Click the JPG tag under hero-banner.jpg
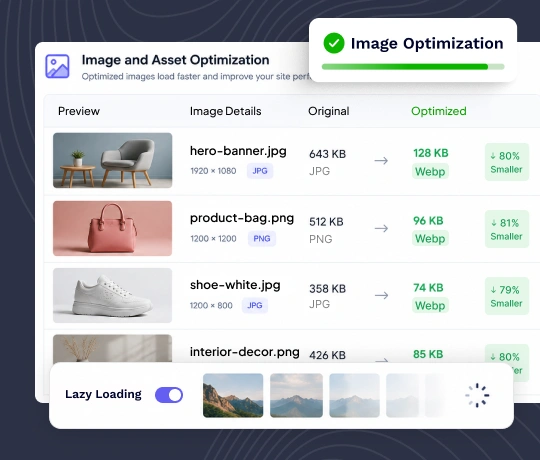Image resolution: width=540 pixels, height=460 pixels. pos(260,171)
